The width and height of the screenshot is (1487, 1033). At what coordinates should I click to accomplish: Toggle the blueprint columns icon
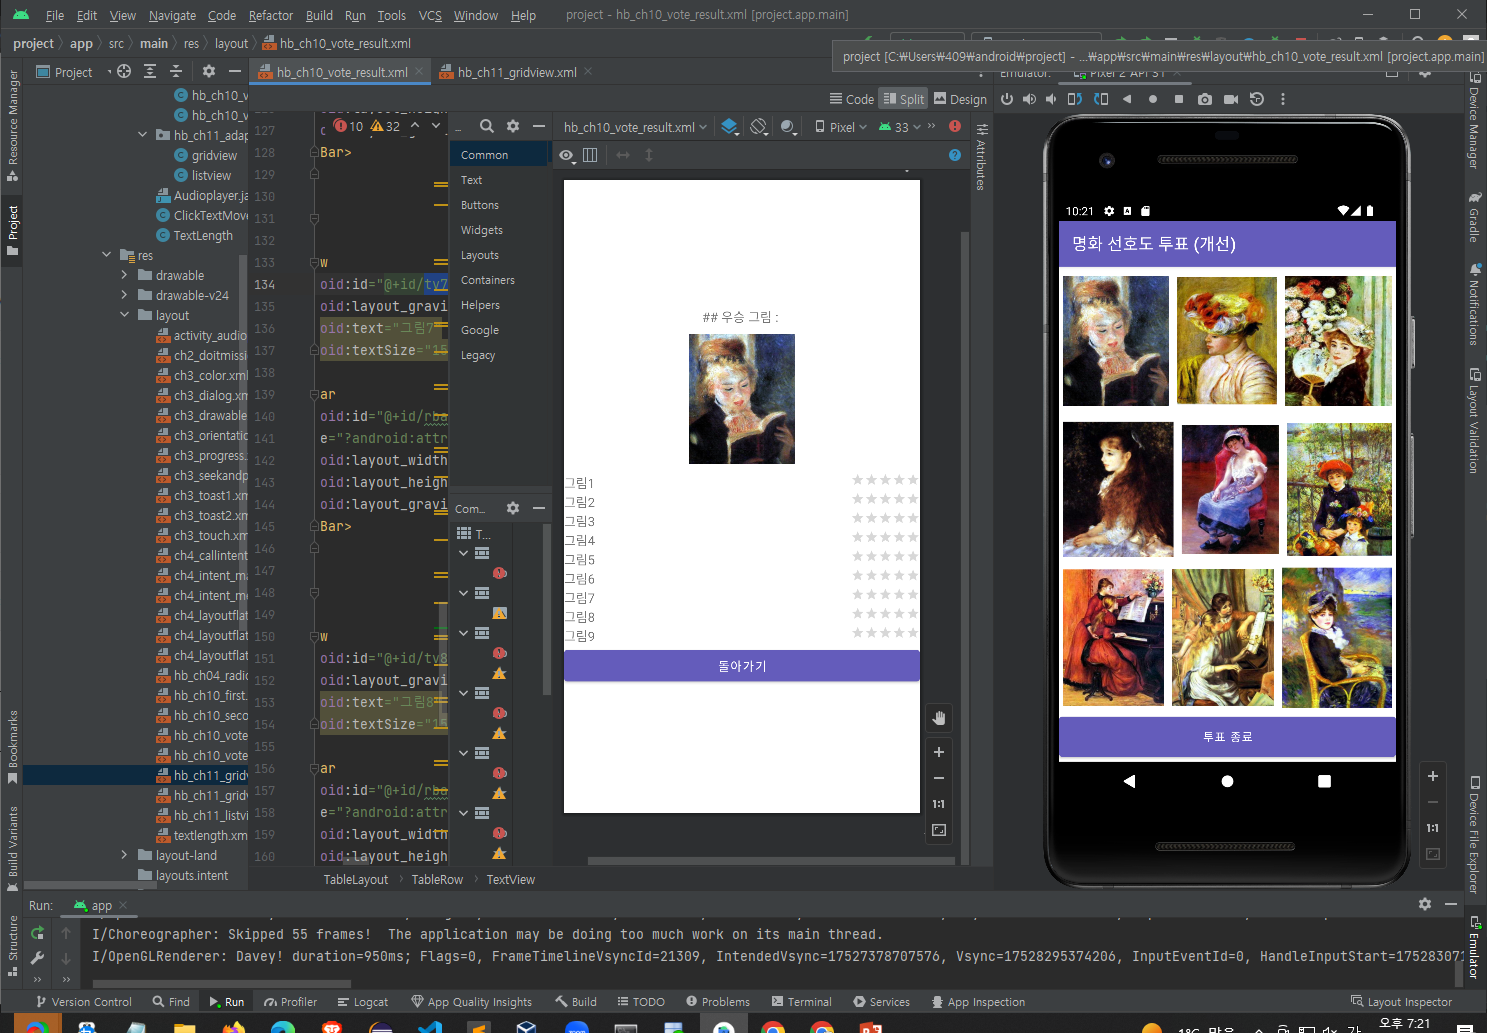(590, 155)
